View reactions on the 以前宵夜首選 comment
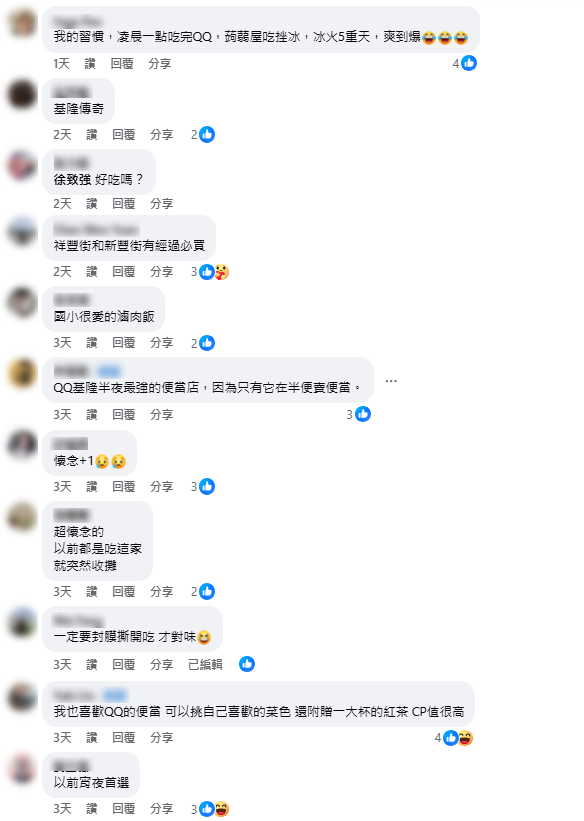The width and height of the screenshot is (584, 821). point(210,809)
